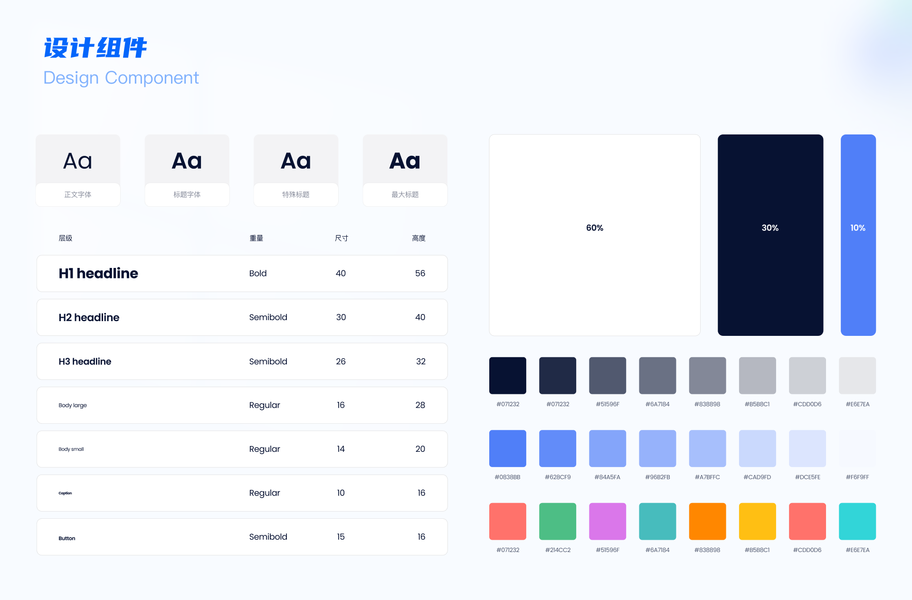The image size is (912, 600).
Task: Click the darkest navy swatch in the neutral row
Action: click(x=507, y=376)
